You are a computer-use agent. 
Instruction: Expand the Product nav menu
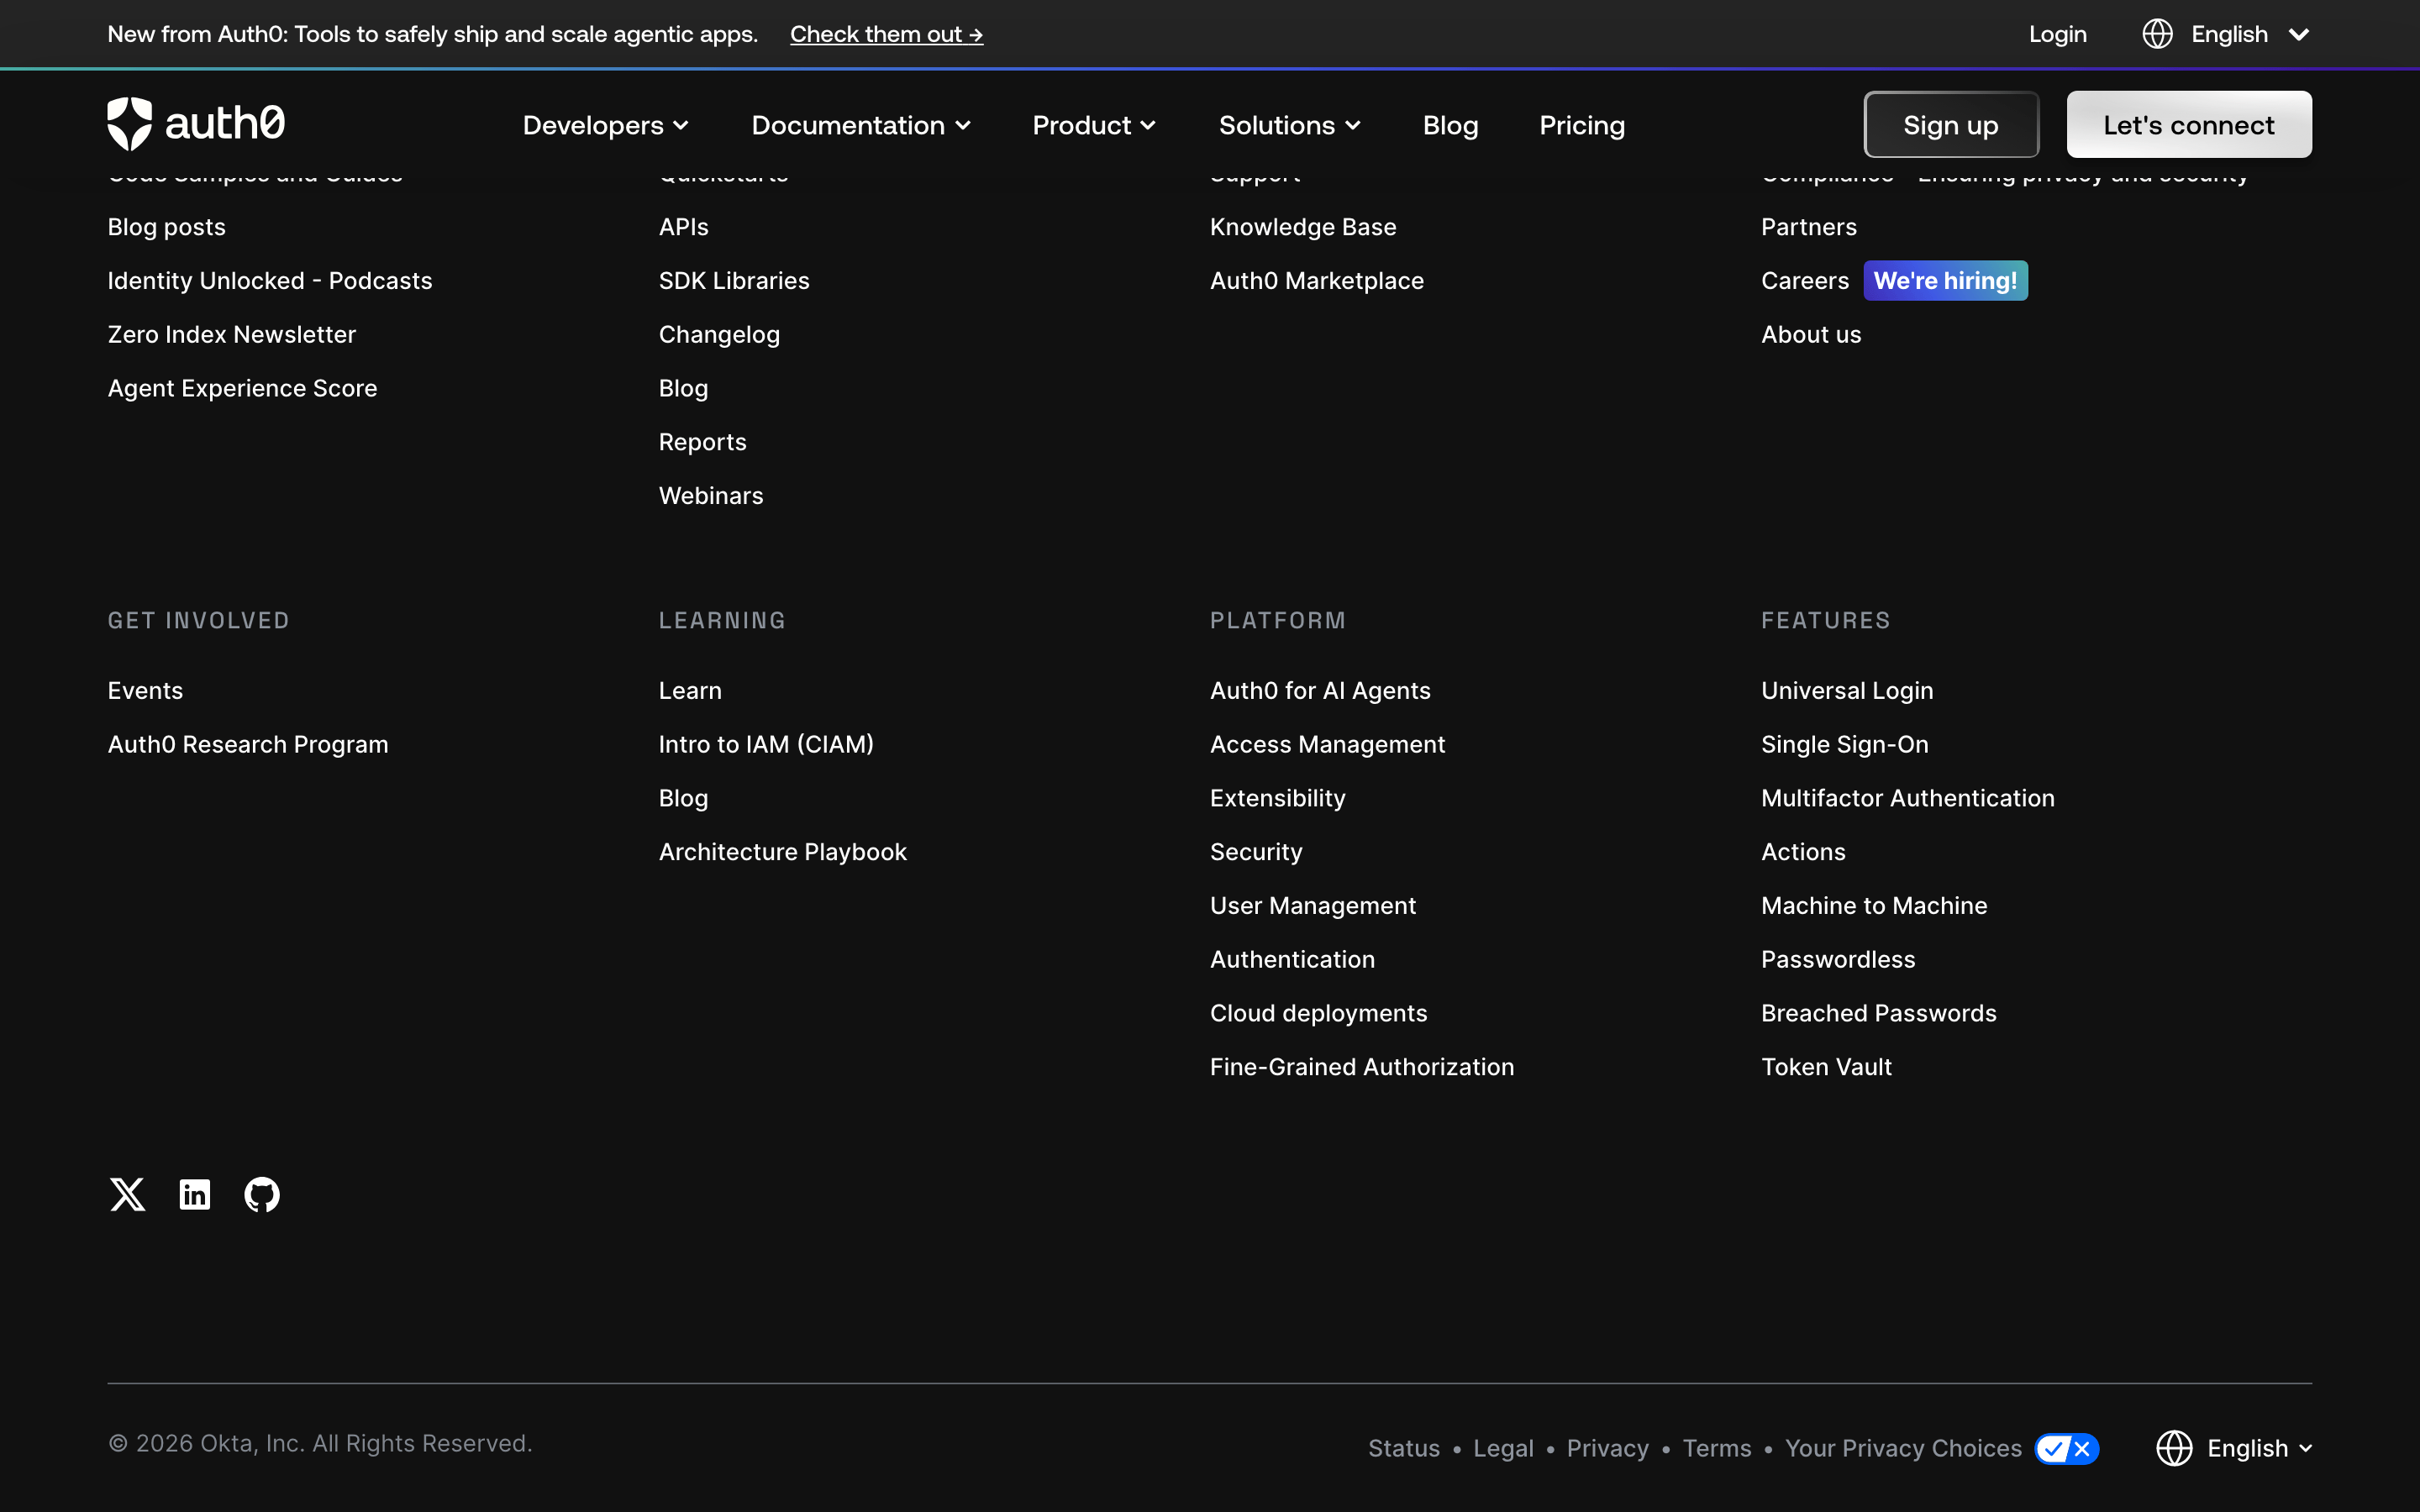click(x=1094, y=125)
